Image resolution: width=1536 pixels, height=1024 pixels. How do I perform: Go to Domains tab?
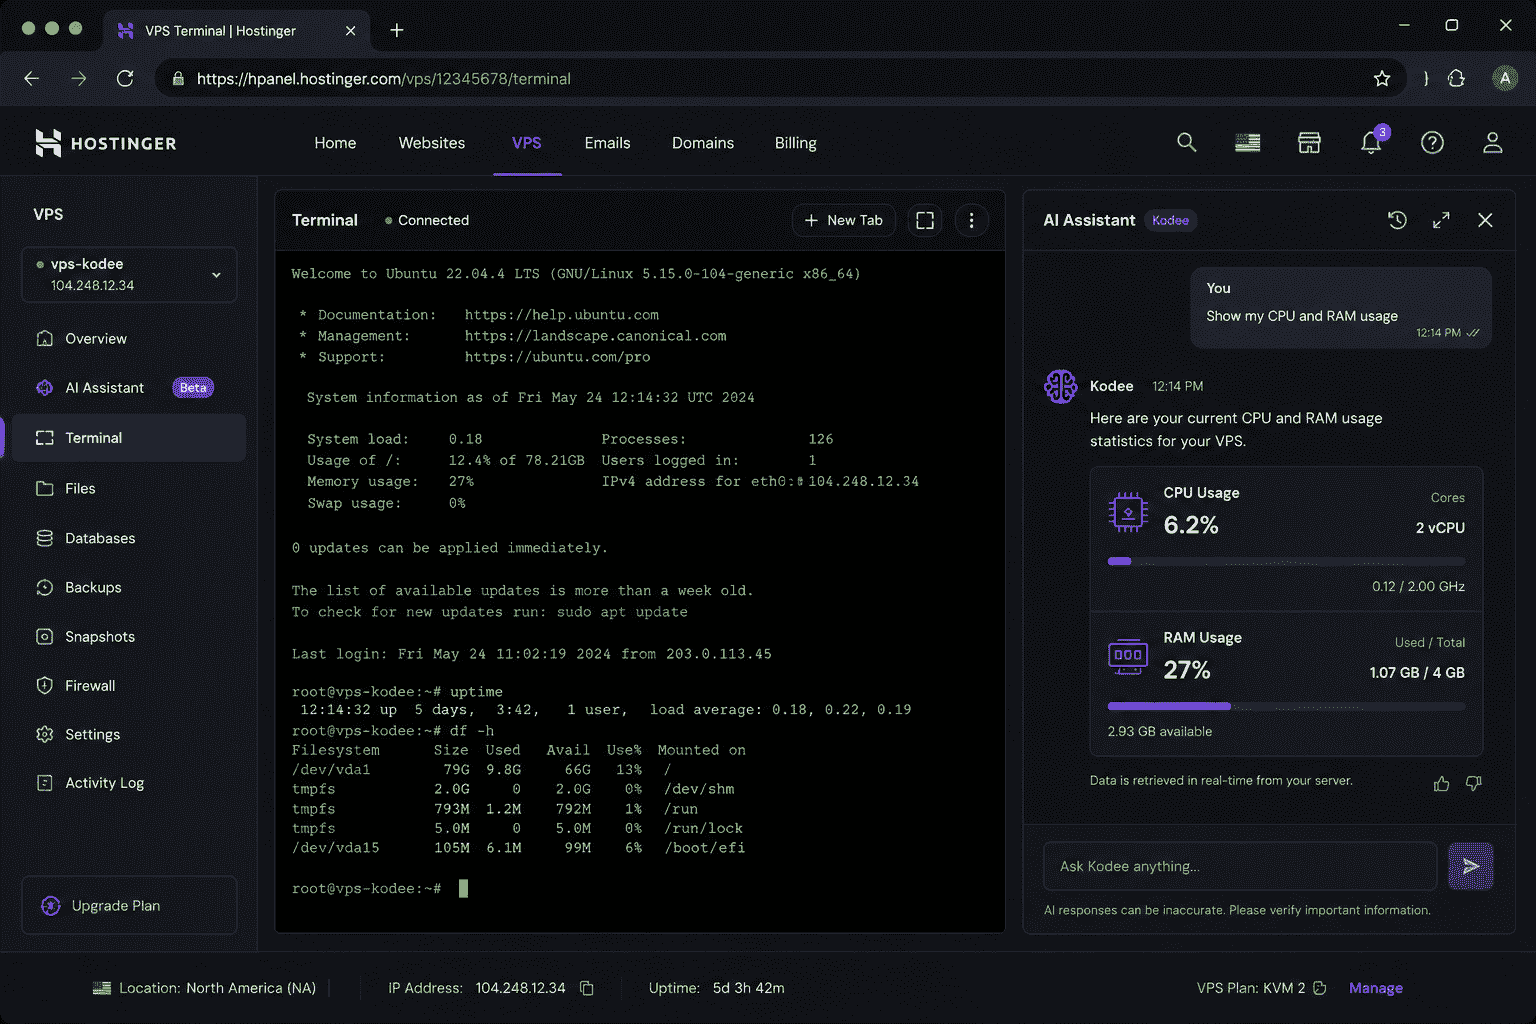[703, 143]
